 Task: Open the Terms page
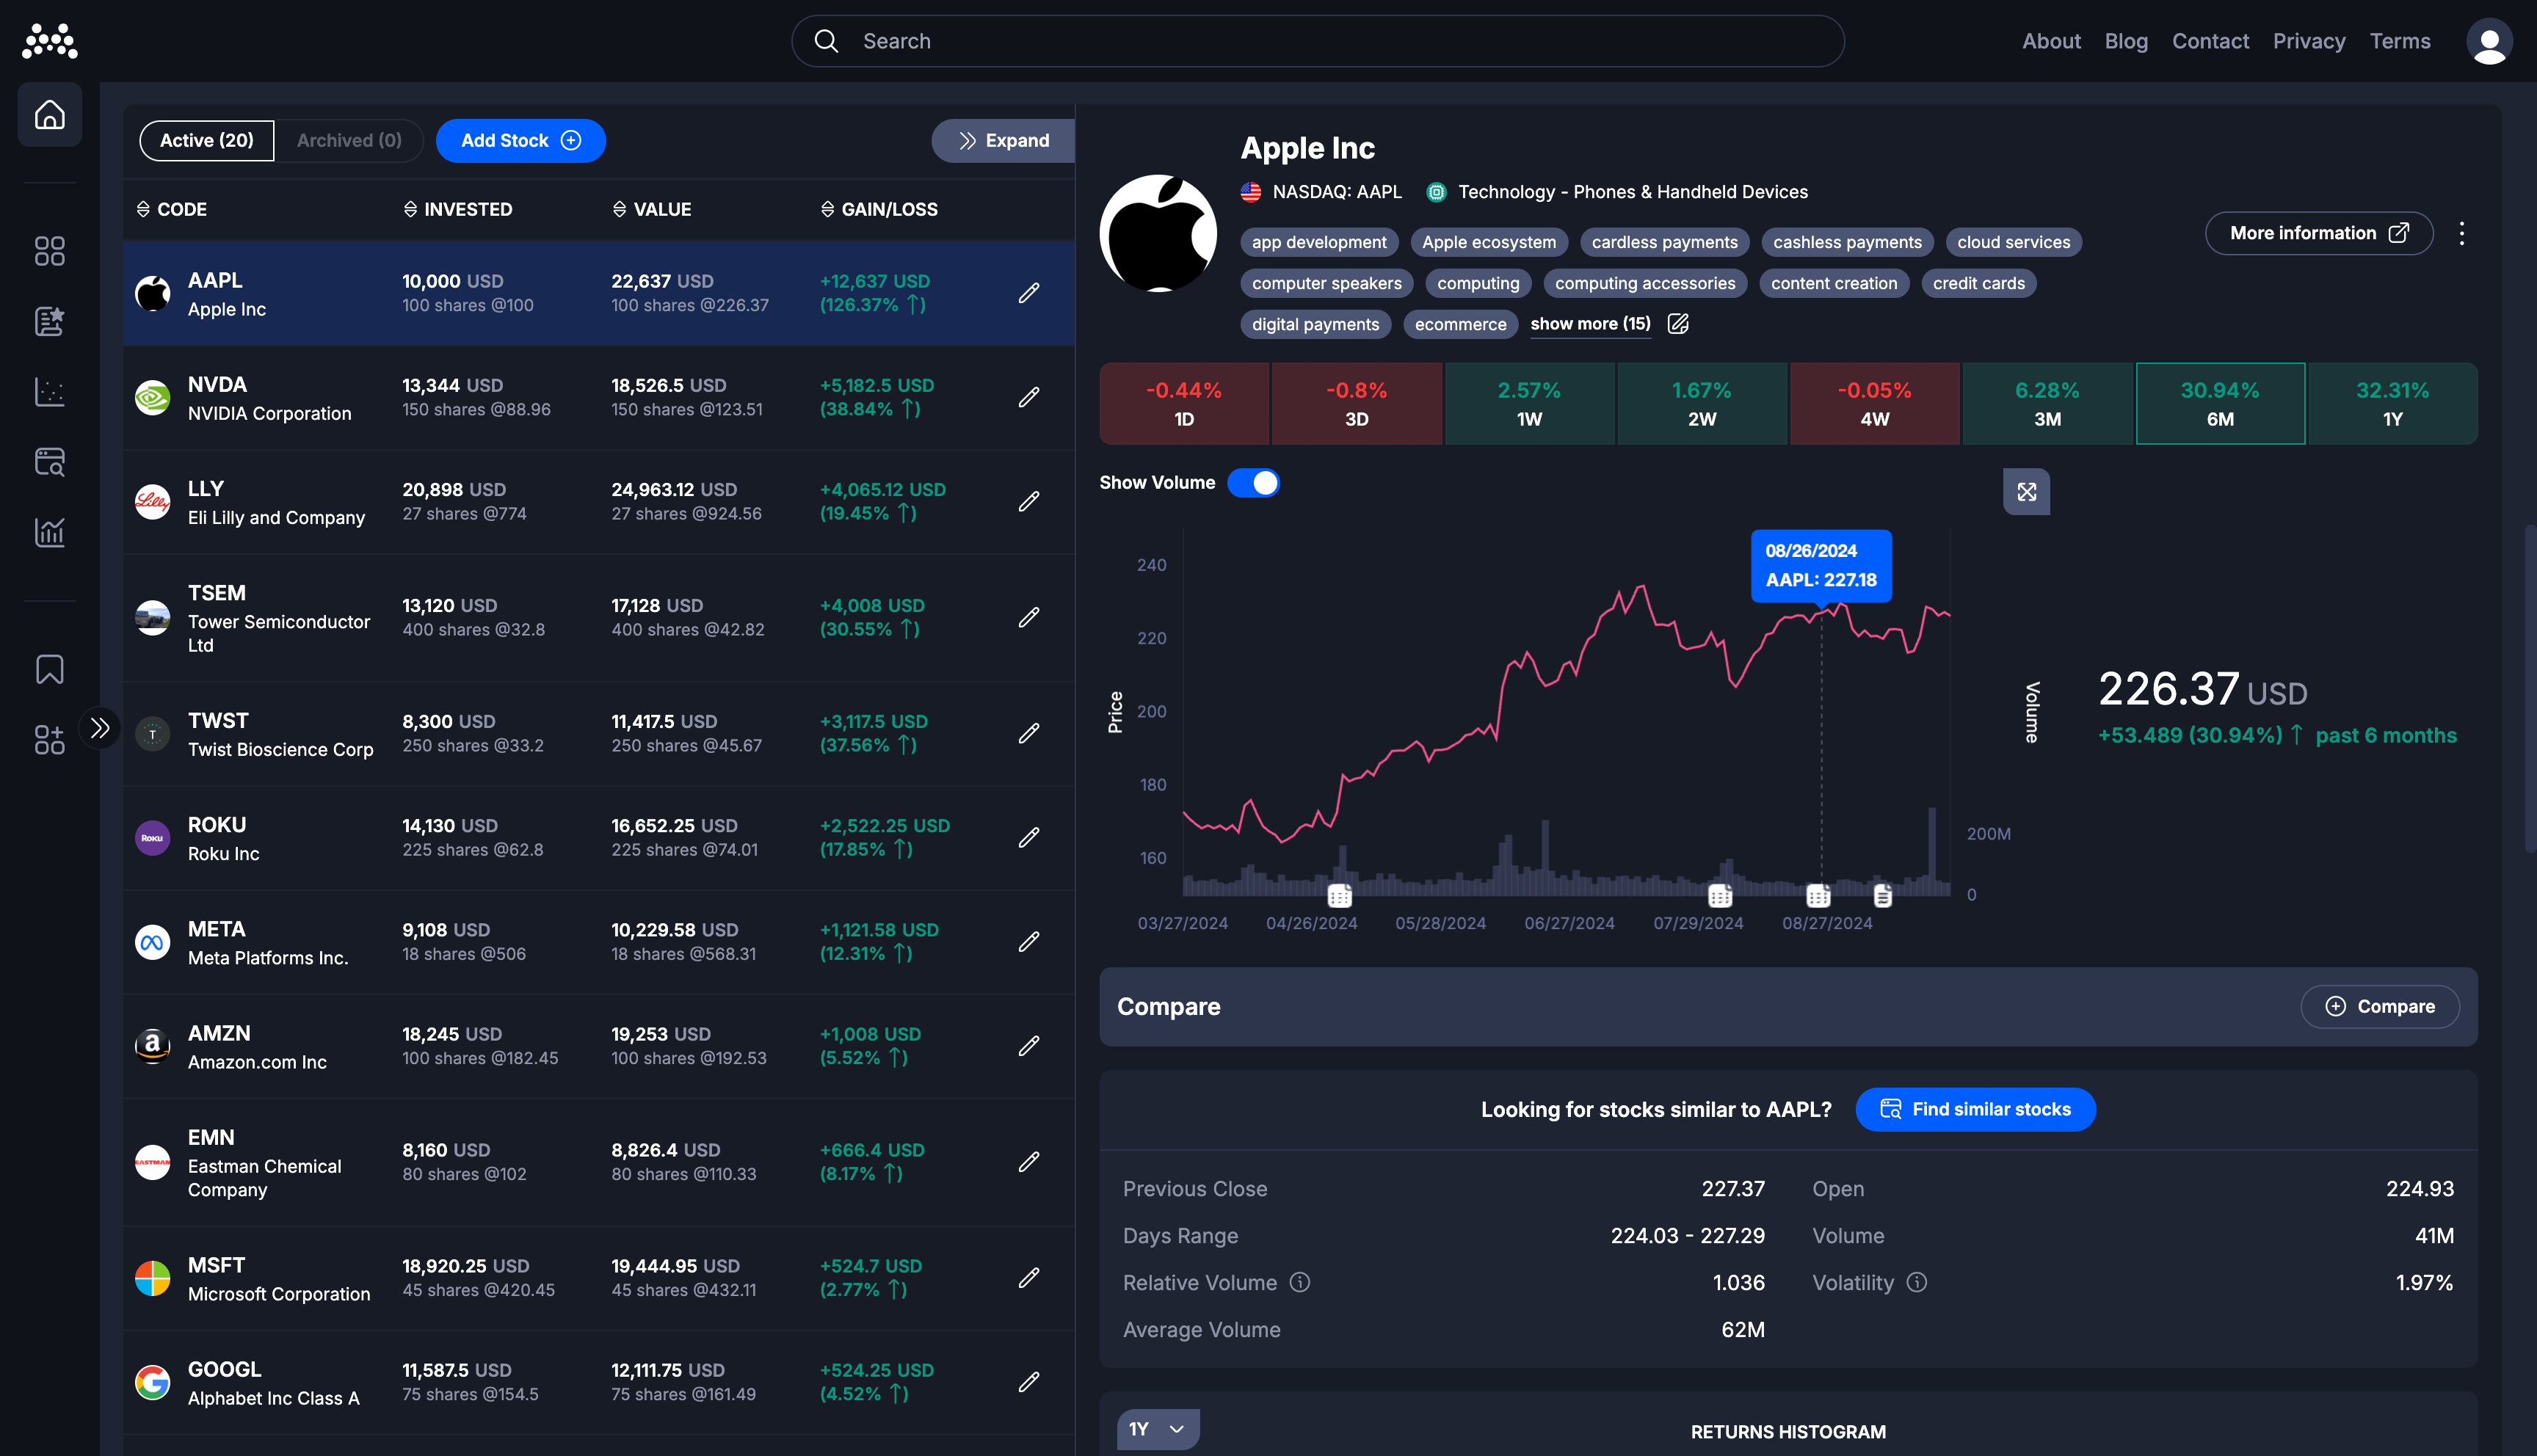[2400, 41]
